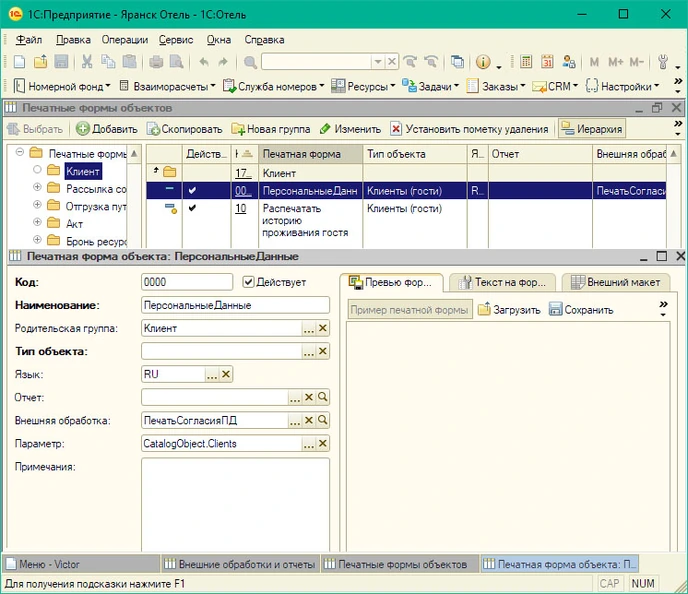This screenshot has width=688, height=594.
Task: Click the Help info icon in toolbar
Action: (482, 62)
